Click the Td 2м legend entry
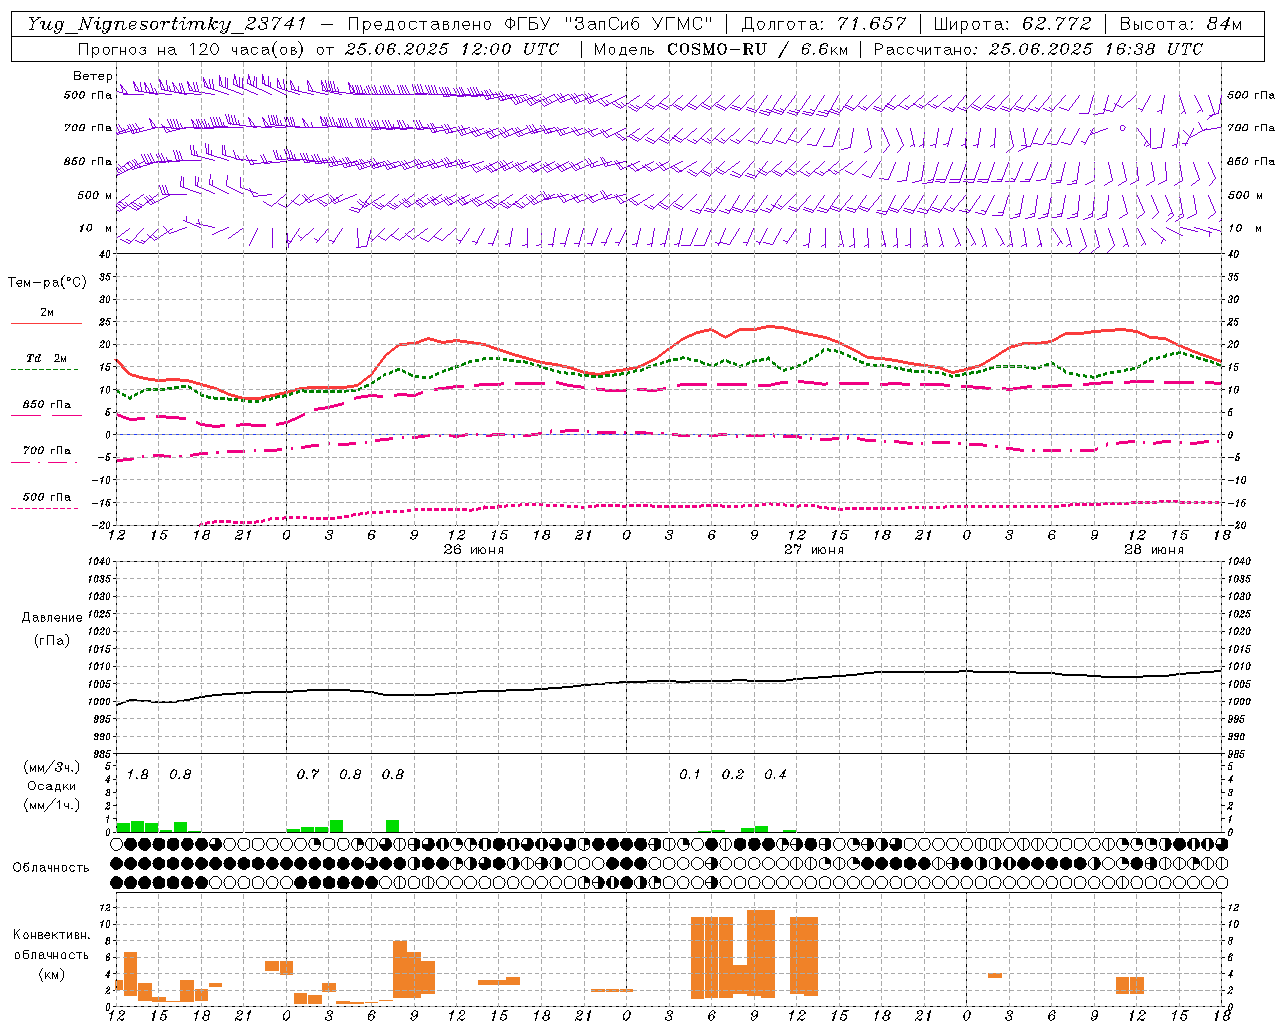Image resolution: width=1280 pixels, height=1024 pixels. click(46, 358)
